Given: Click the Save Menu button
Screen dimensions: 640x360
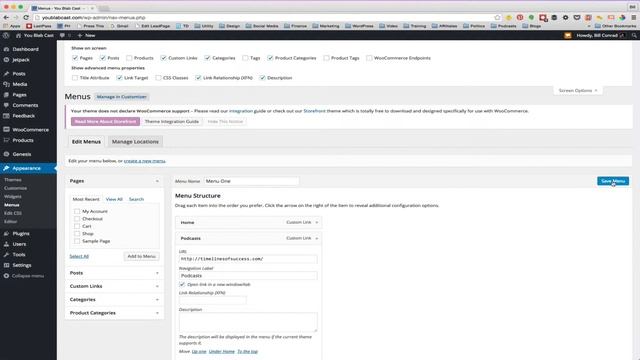Looking at the screenshot, I should coord(613,181).
